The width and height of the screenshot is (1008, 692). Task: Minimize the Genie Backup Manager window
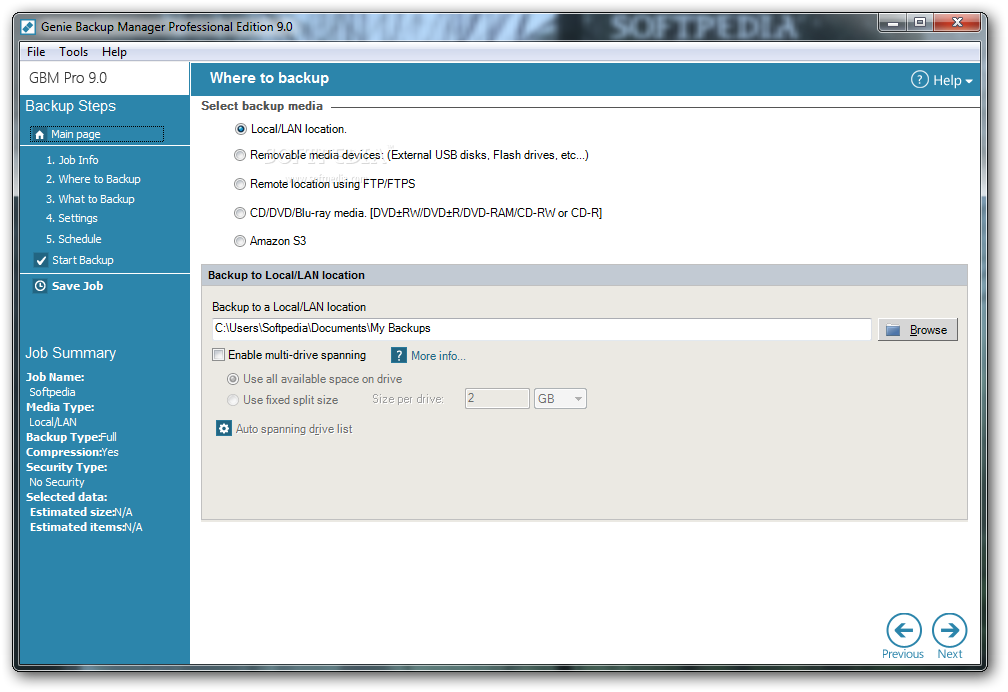point(892,23)
